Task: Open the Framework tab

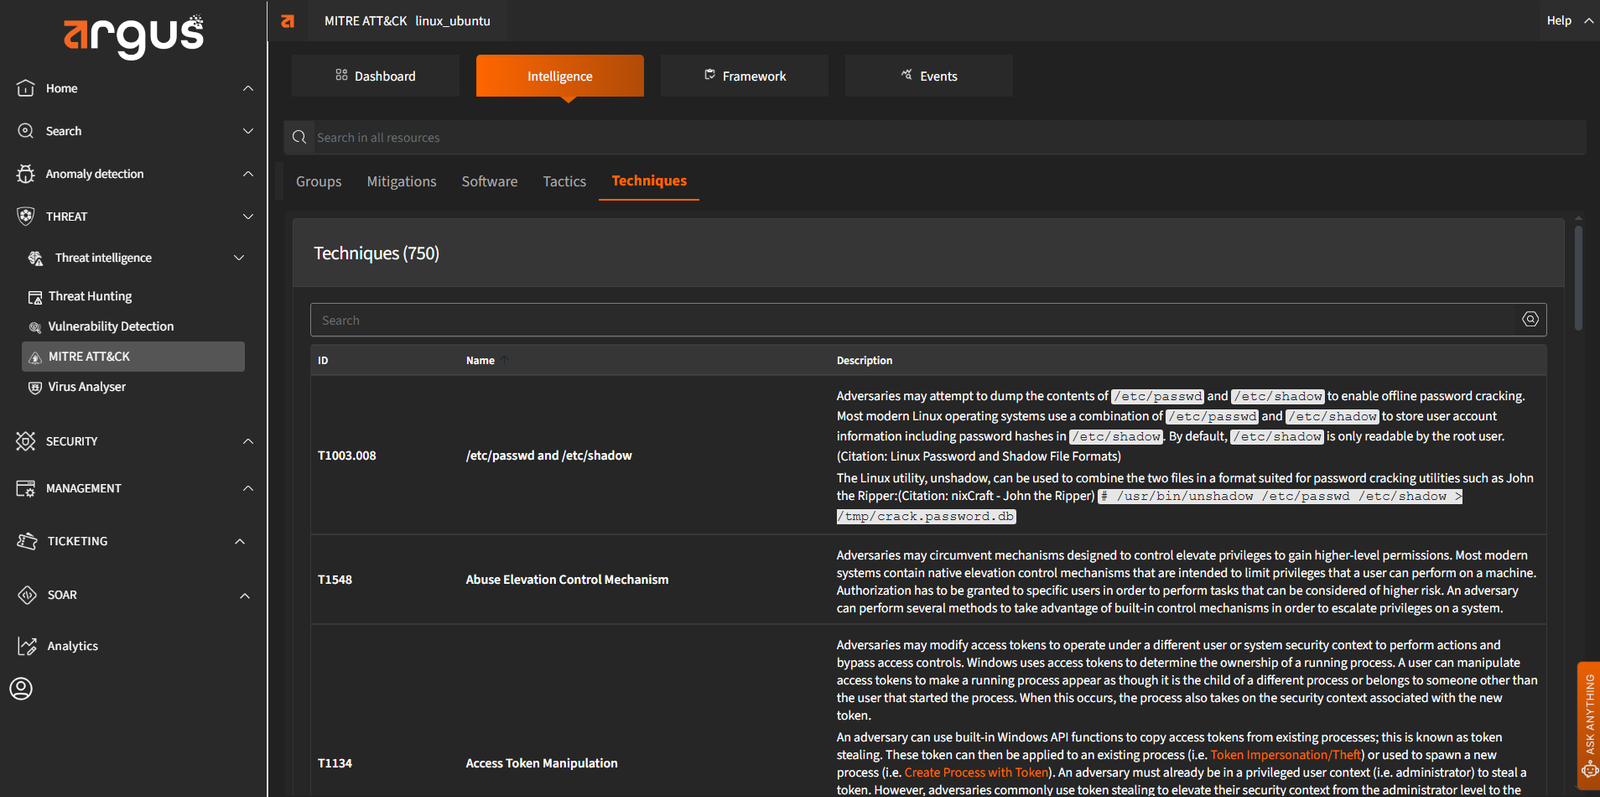Action: tap(744, 76)
